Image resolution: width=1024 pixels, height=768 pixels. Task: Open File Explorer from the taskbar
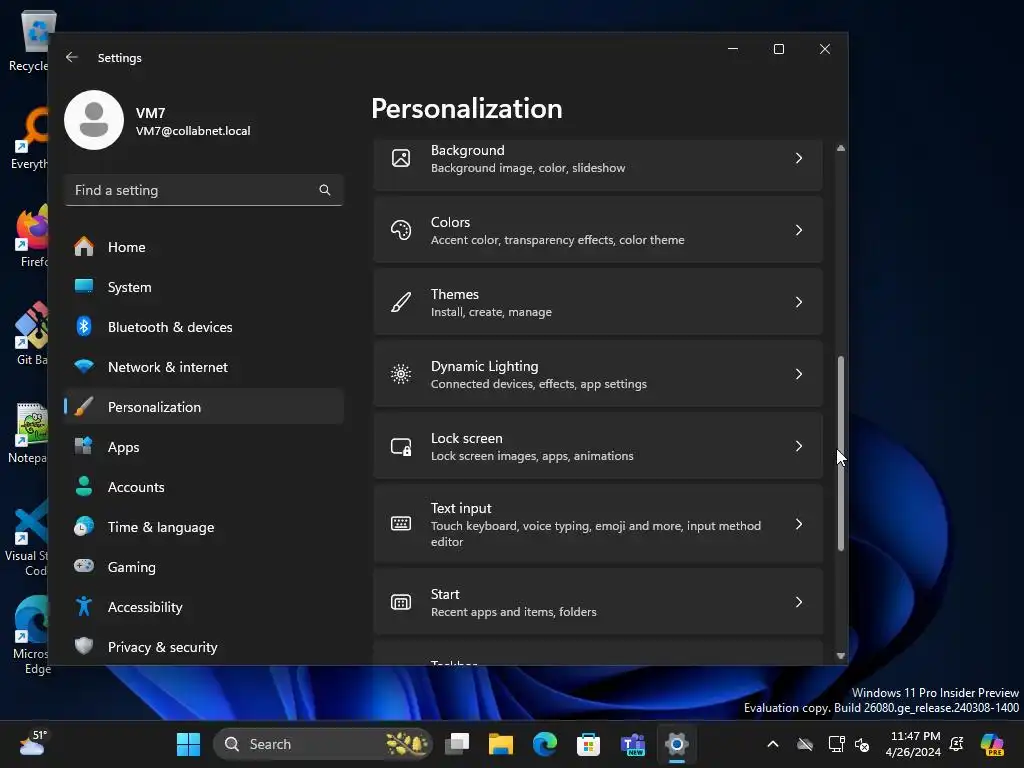(501, 744)
